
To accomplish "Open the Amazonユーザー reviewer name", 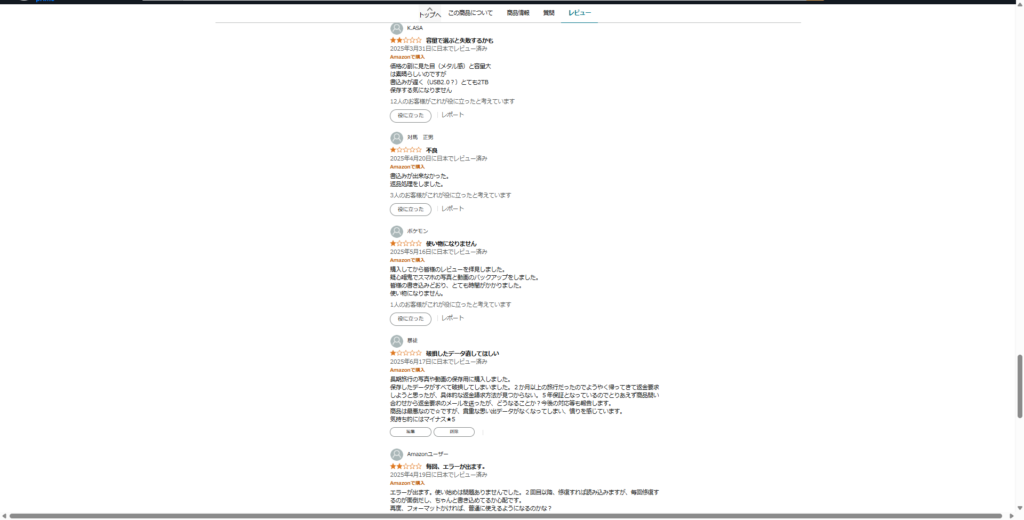I will 428,454.
